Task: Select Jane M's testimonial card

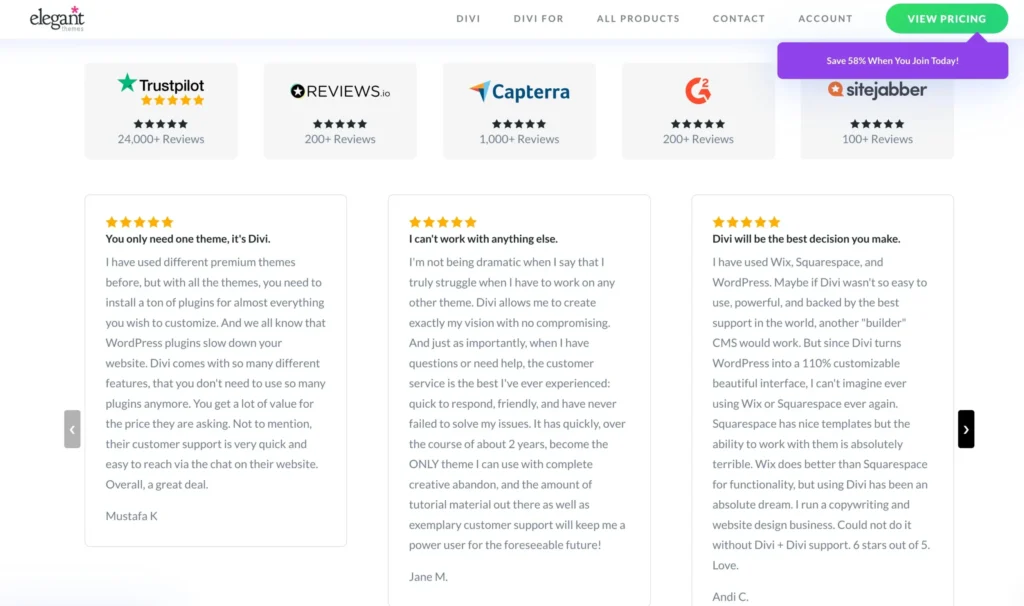Action: coord(519,400)
